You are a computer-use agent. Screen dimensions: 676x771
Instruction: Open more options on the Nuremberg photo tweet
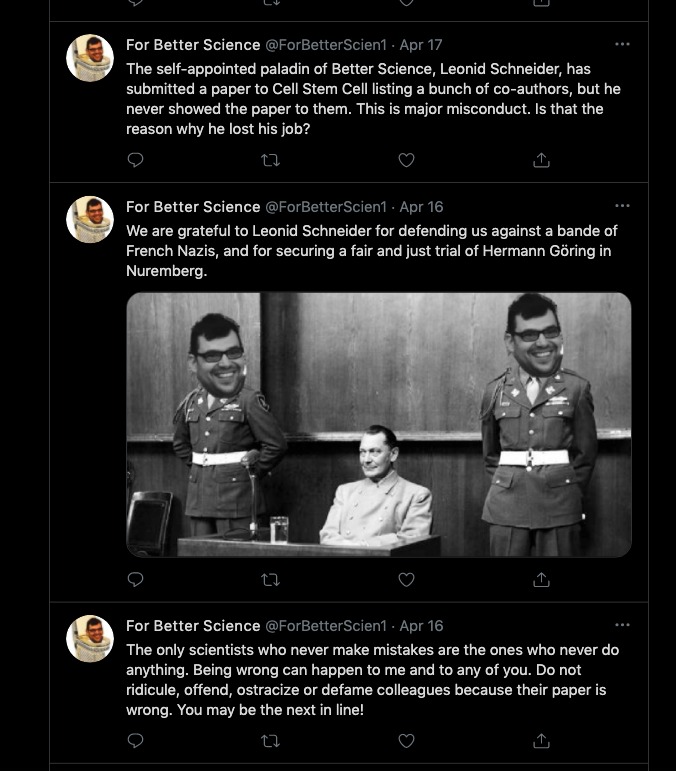tap(622, 206)
